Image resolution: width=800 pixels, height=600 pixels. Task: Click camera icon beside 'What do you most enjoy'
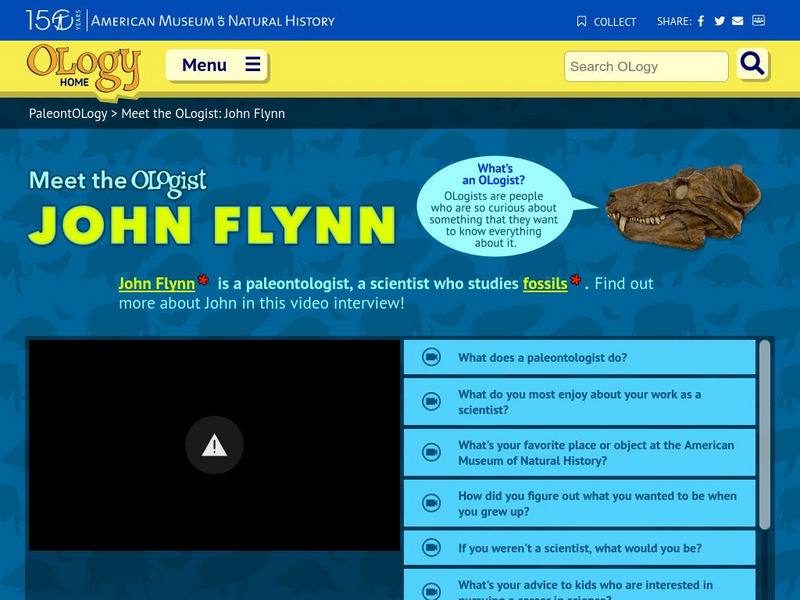tap(431, 402)
